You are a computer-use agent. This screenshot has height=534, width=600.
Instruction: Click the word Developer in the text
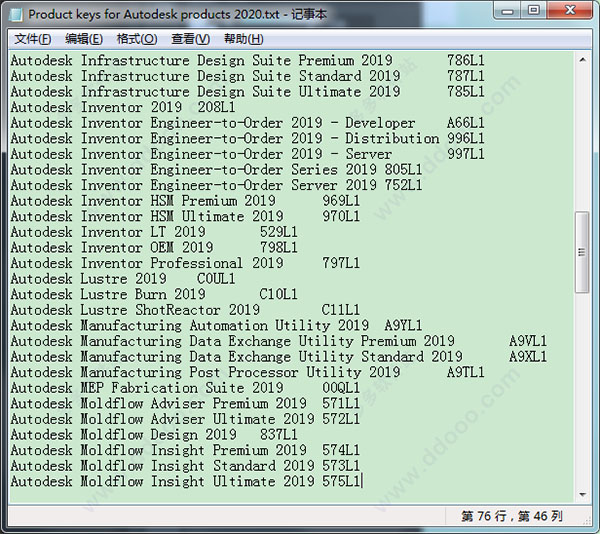click(380, 123)
